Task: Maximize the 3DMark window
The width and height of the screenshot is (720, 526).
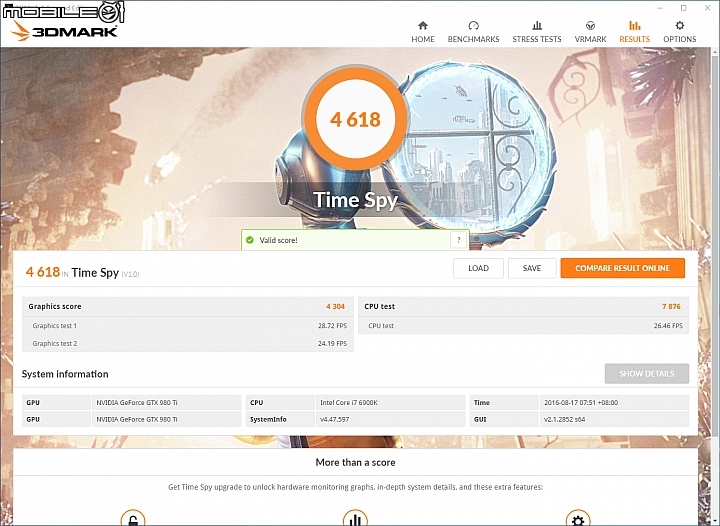Action: 683,8
